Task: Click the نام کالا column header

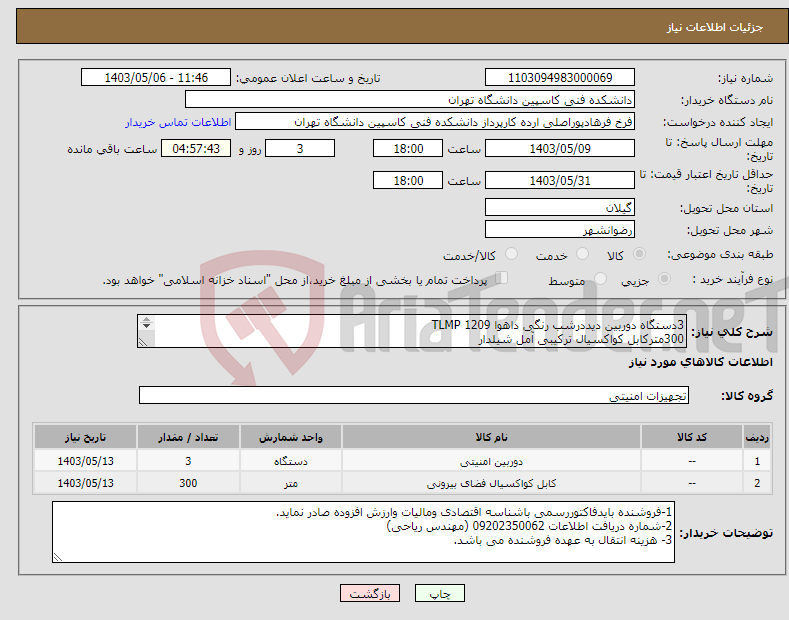Action: (491, 437)
